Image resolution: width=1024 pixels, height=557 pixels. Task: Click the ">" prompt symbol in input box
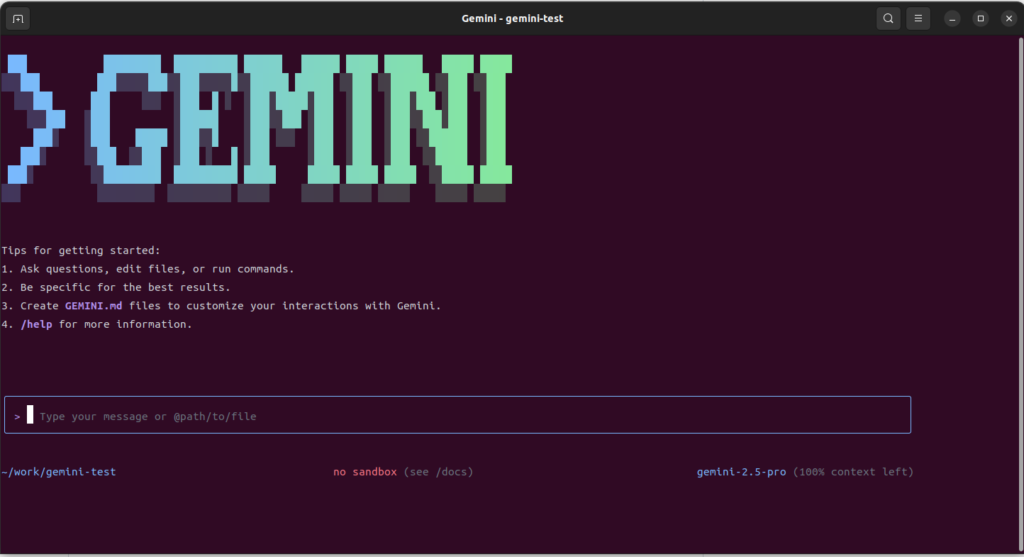point(17,416)
